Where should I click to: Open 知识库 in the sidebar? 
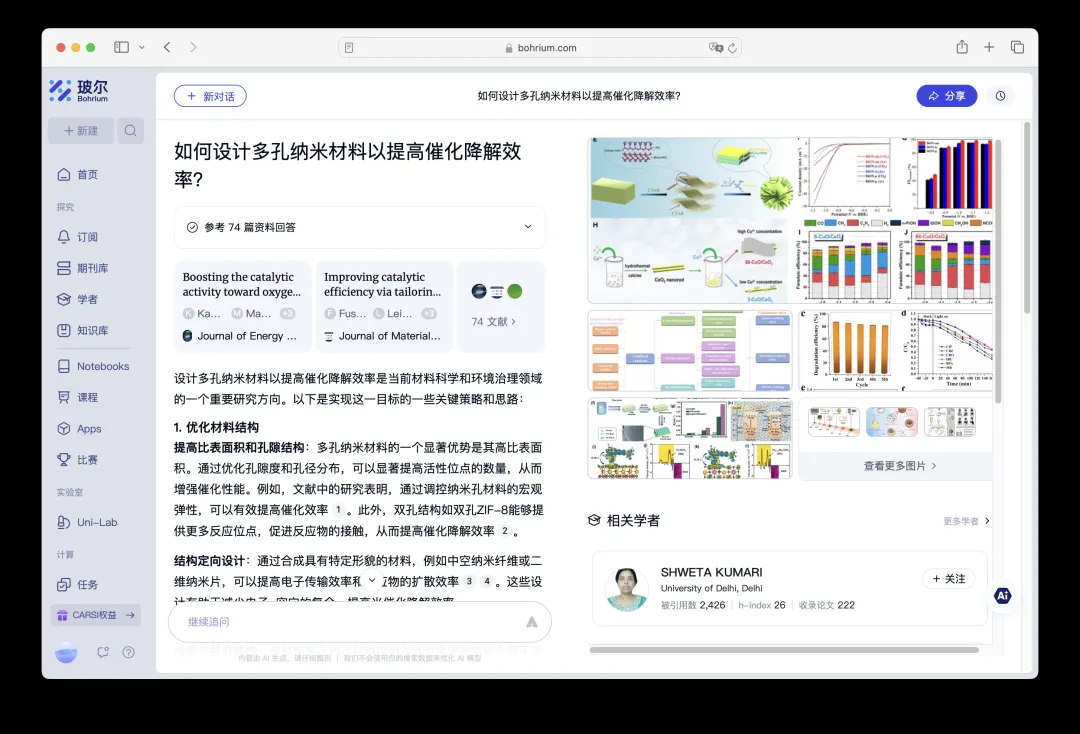(83, 331)
